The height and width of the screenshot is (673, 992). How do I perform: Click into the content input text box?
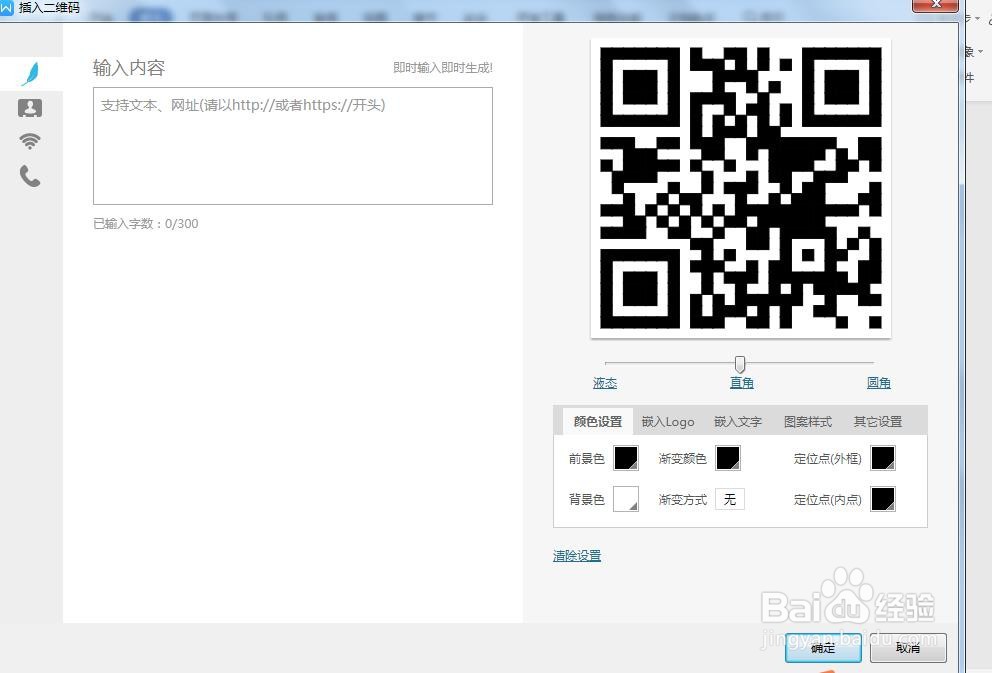pyautogui.click(x=293, y=146)
